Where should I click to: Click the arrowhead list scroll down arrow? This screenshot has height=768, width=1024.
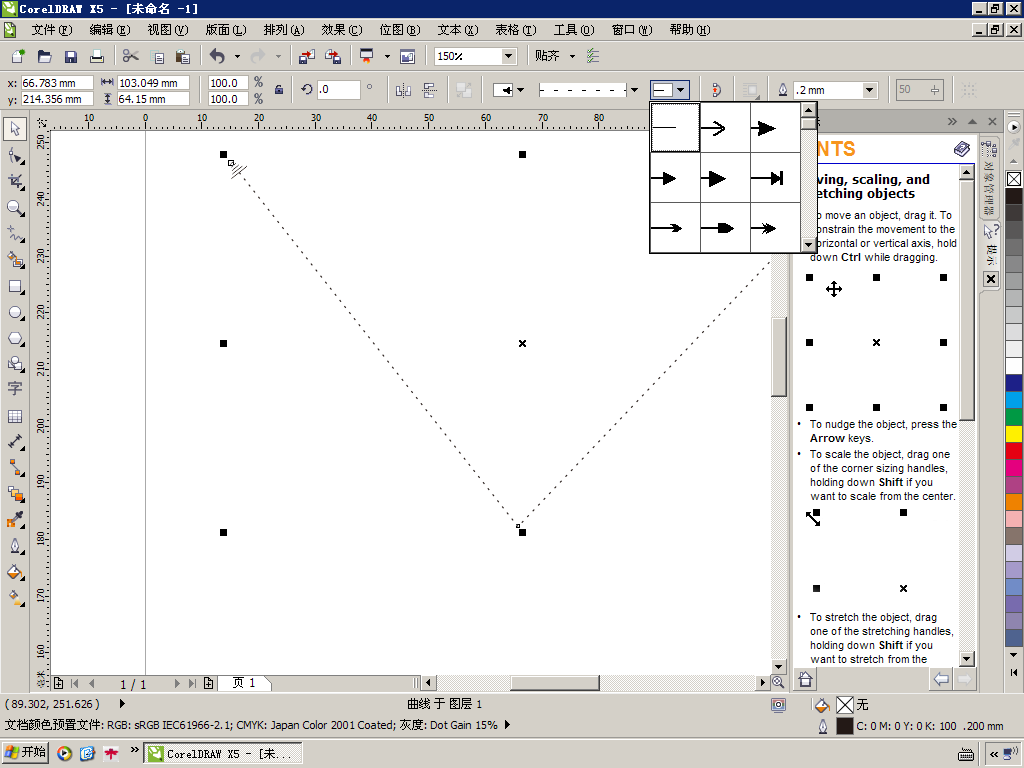pos(808,245)
